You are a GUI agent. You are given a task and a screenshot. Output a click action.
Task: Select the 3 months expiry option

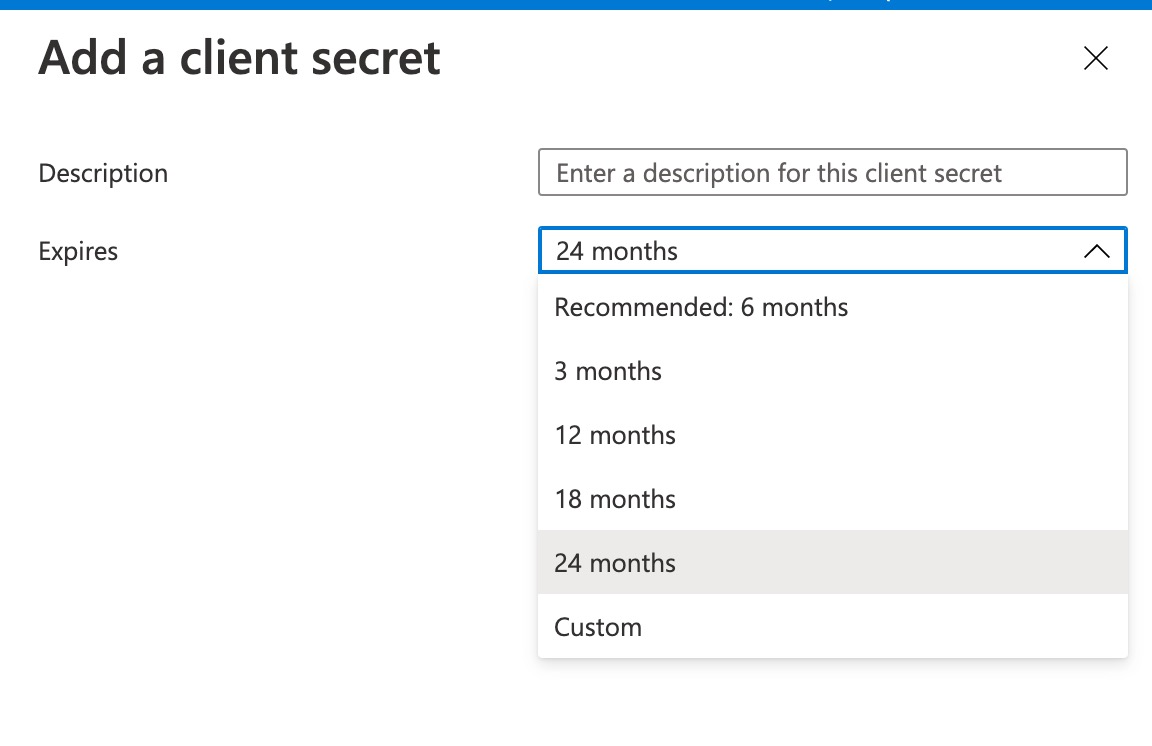(608, 371)
